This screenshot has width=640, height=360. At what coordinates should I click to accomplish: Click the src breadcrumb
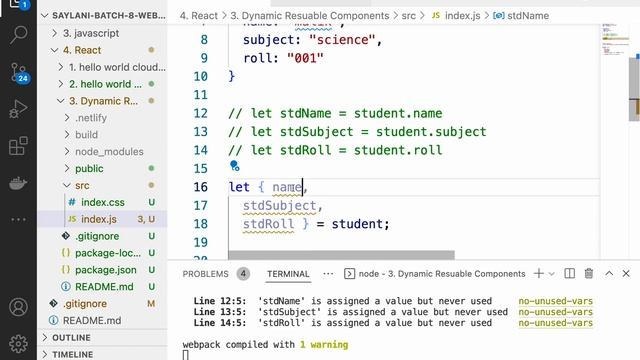point(409,16)
